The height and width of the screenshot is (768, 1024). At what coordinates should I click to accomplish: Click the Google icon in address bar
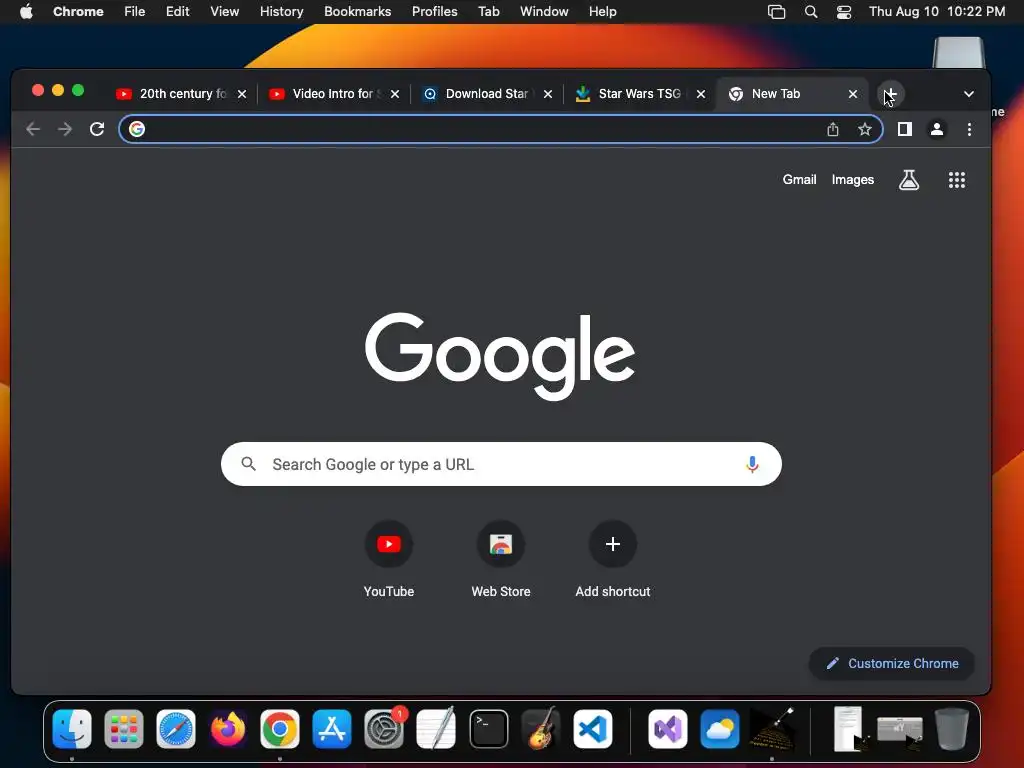(x=136, y=129)
